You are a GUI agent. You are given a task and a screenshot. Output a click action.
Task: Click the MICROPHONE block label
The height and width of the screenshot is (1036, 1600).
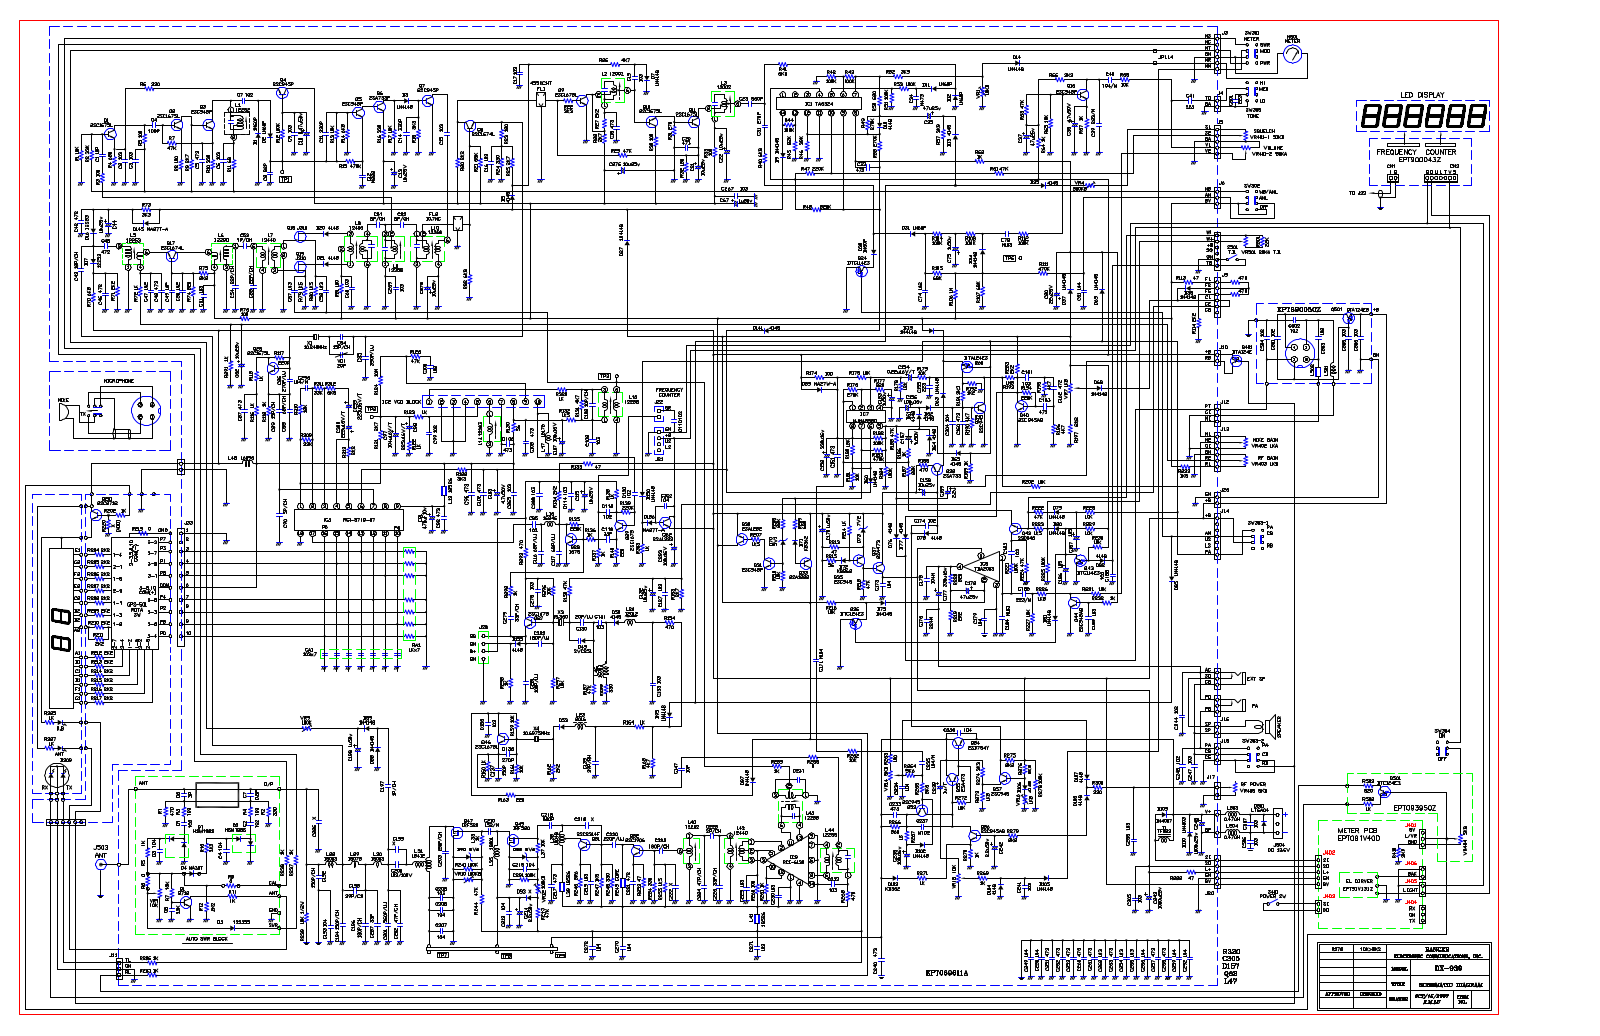pyautogui.click(x=118, y=382)
